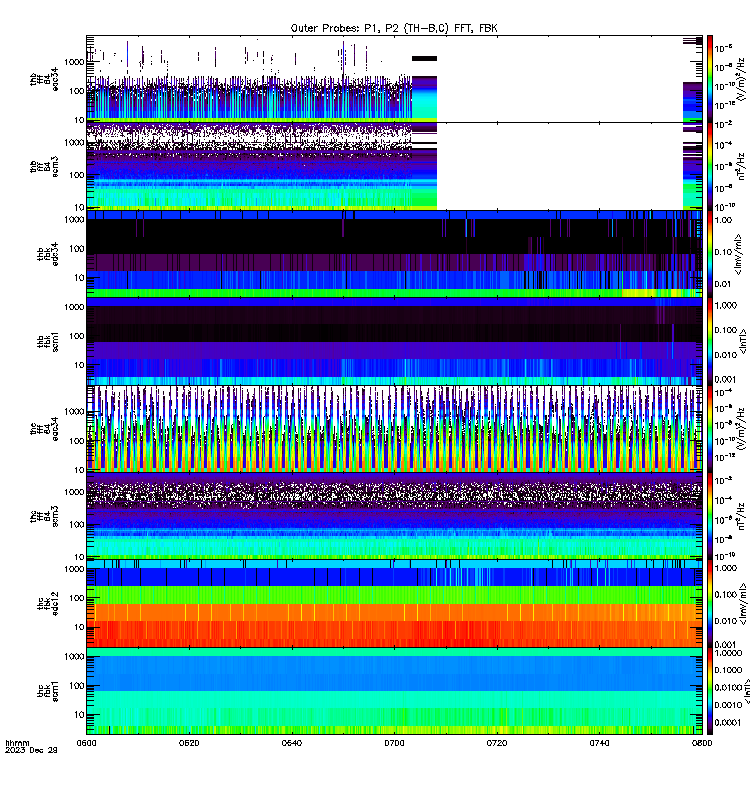This screenshot has height=800, width=750.
Task: Click the top panel's color scale bar
Action: [710, 79]
